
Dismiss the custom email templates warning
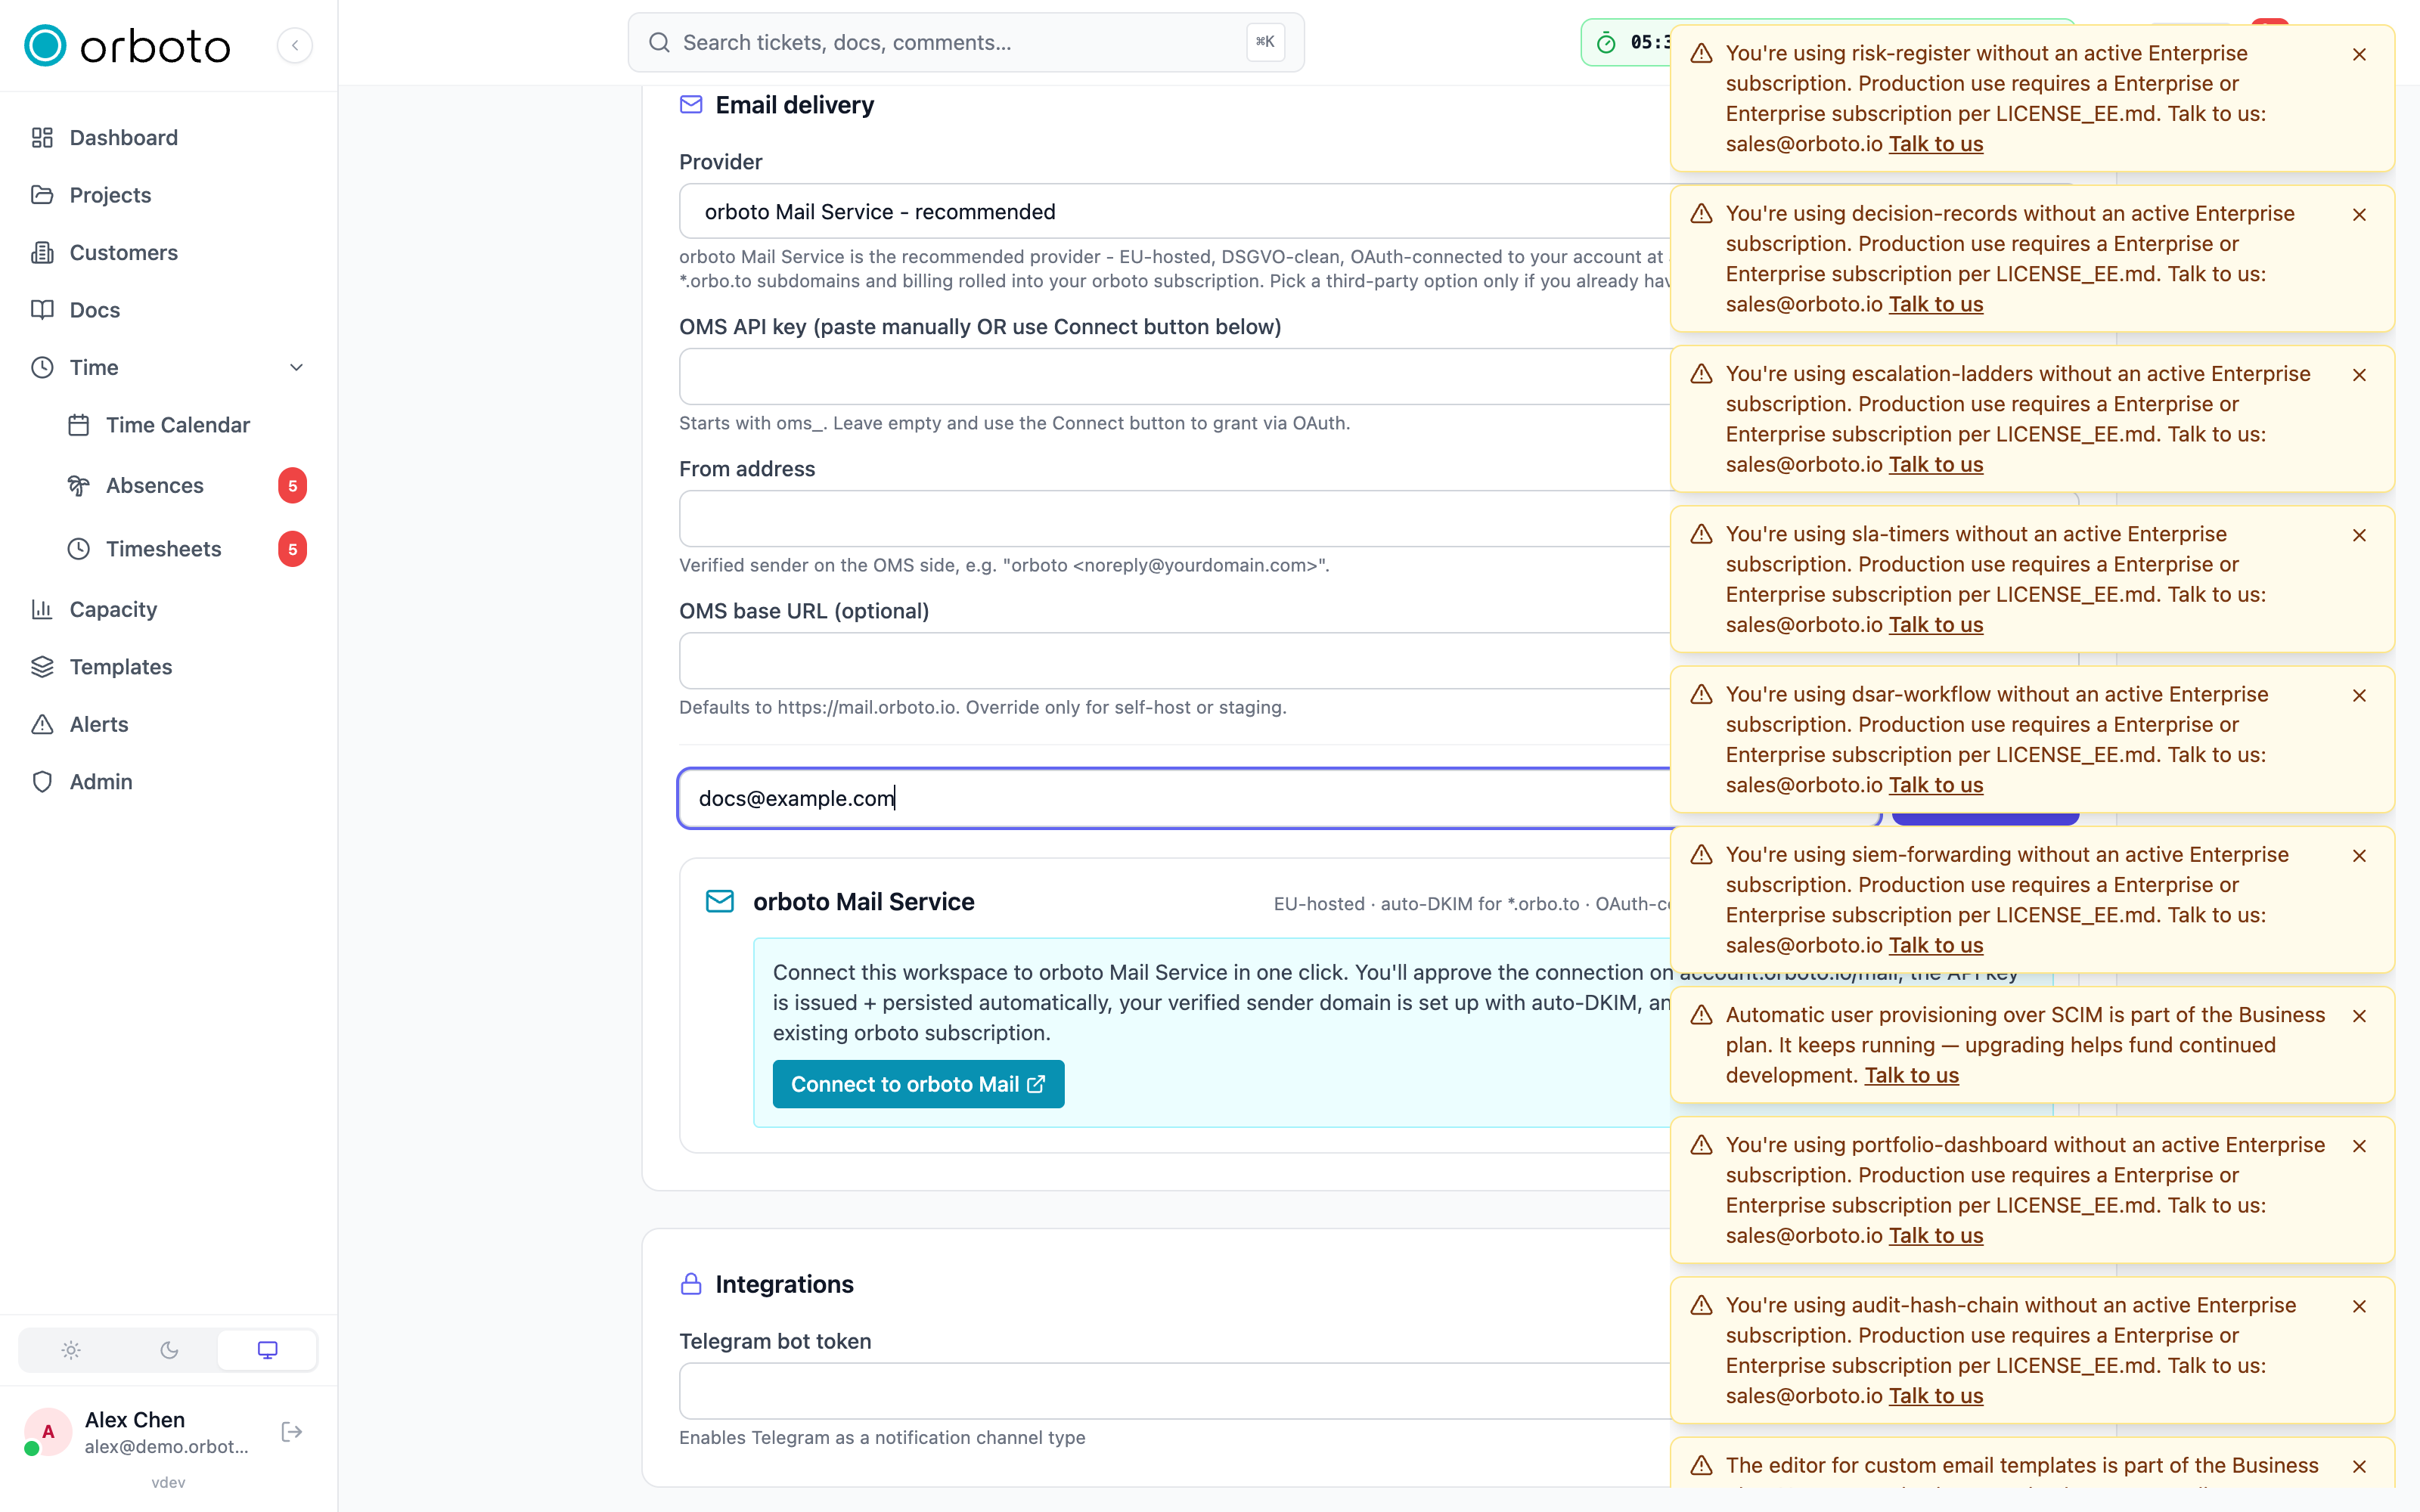coord(2359,1466)
